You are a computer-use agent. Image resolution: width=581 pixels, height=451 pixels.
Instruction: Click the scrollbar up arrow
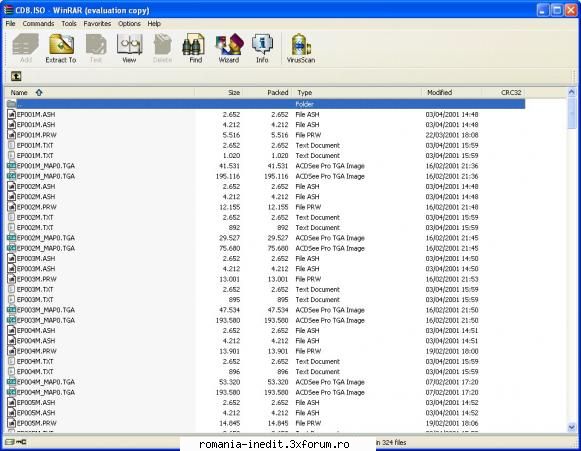click(571, 92)
